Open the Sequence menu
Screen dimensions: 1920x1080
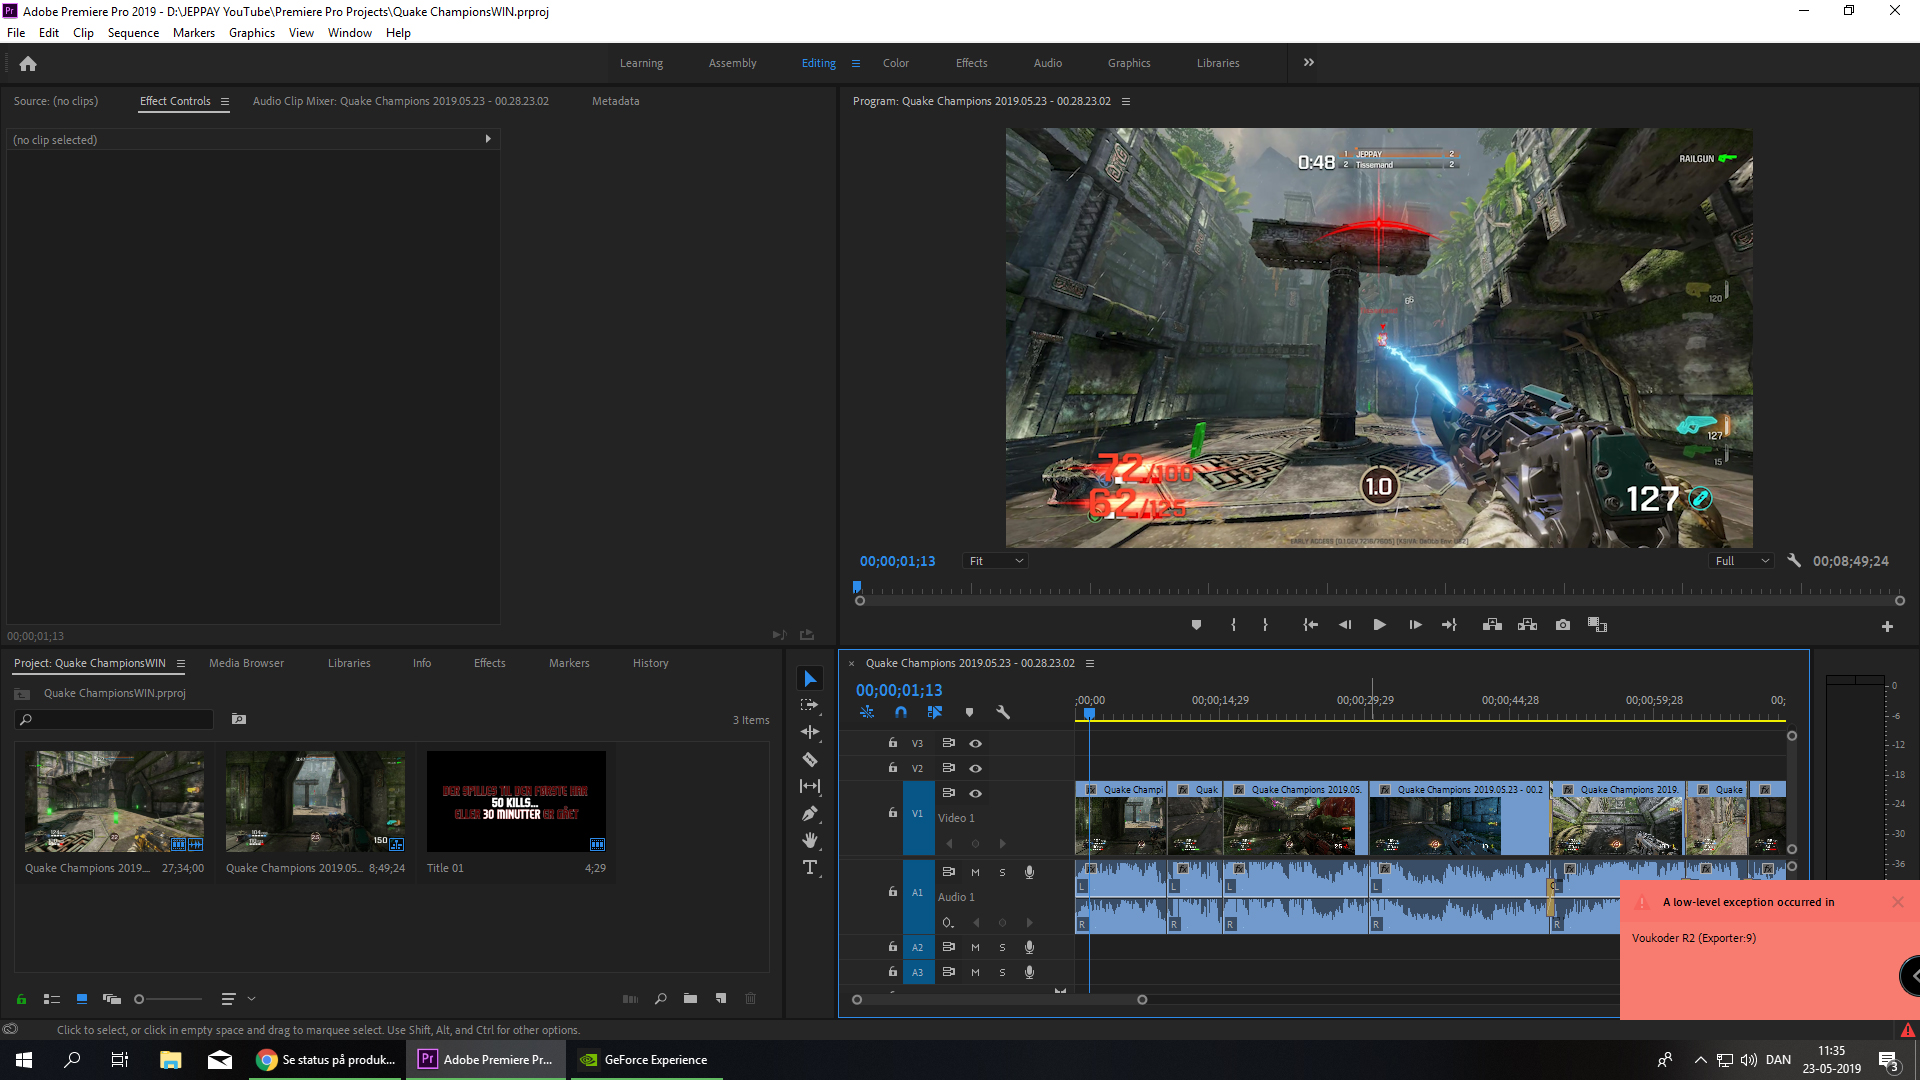click(133, 33)
